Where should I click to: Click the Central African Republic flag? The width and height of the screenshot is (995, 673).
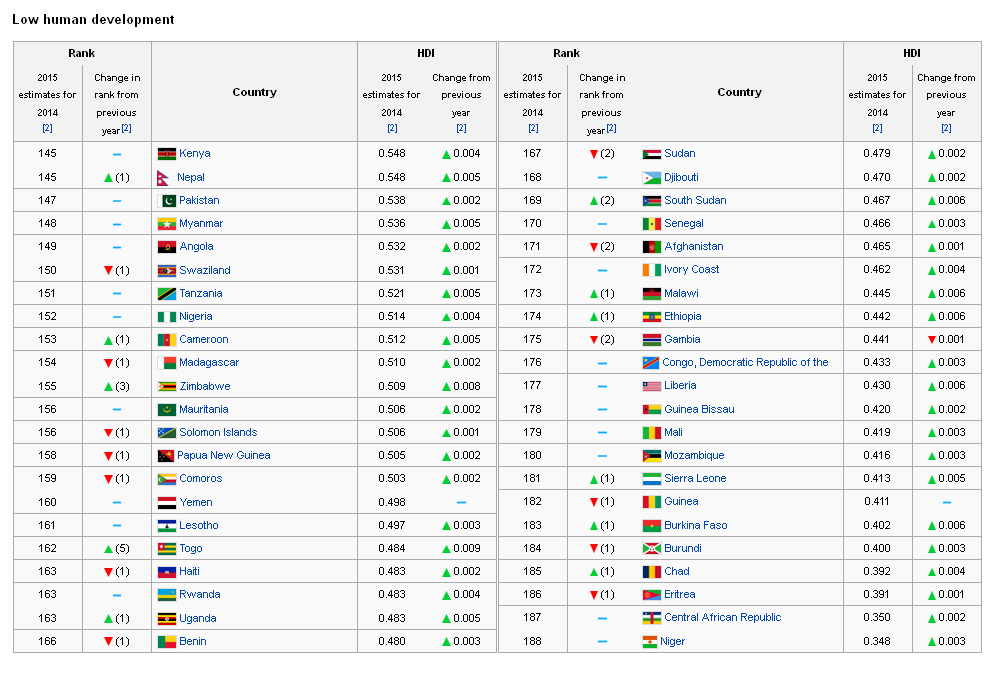652,618
